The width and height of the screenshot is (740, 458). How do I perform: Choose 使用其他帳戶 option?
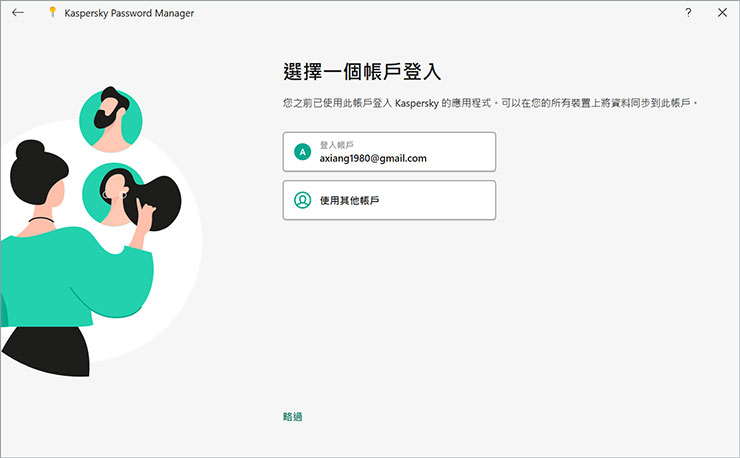[389, 200]
